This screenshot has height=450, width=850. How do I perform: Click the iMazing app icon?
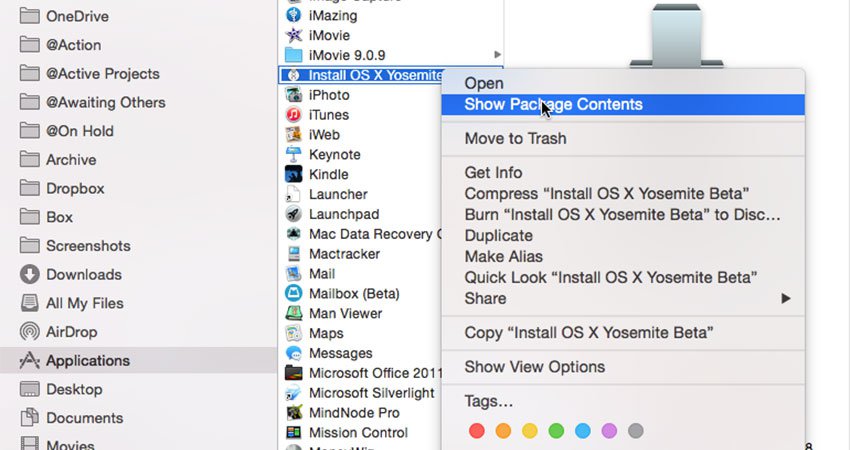293,15
